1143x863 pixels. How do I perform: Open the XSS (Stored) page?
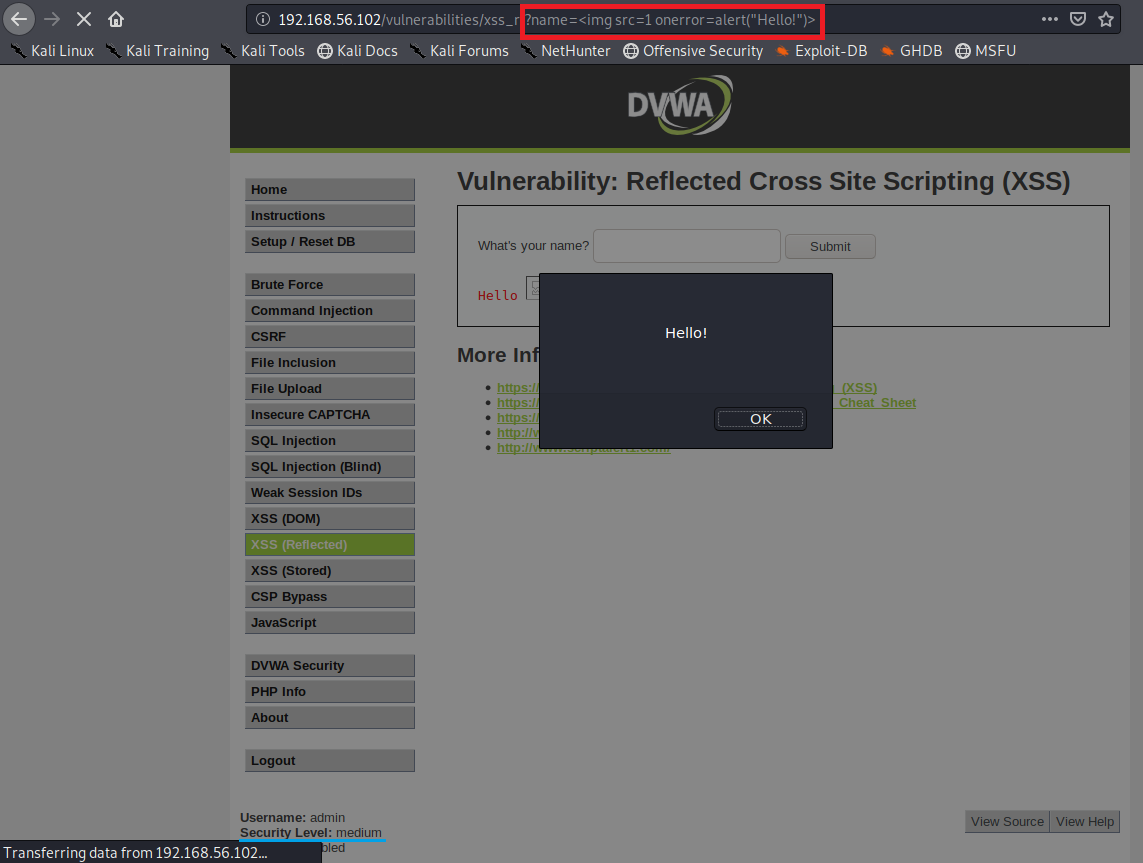click(329, 571)
